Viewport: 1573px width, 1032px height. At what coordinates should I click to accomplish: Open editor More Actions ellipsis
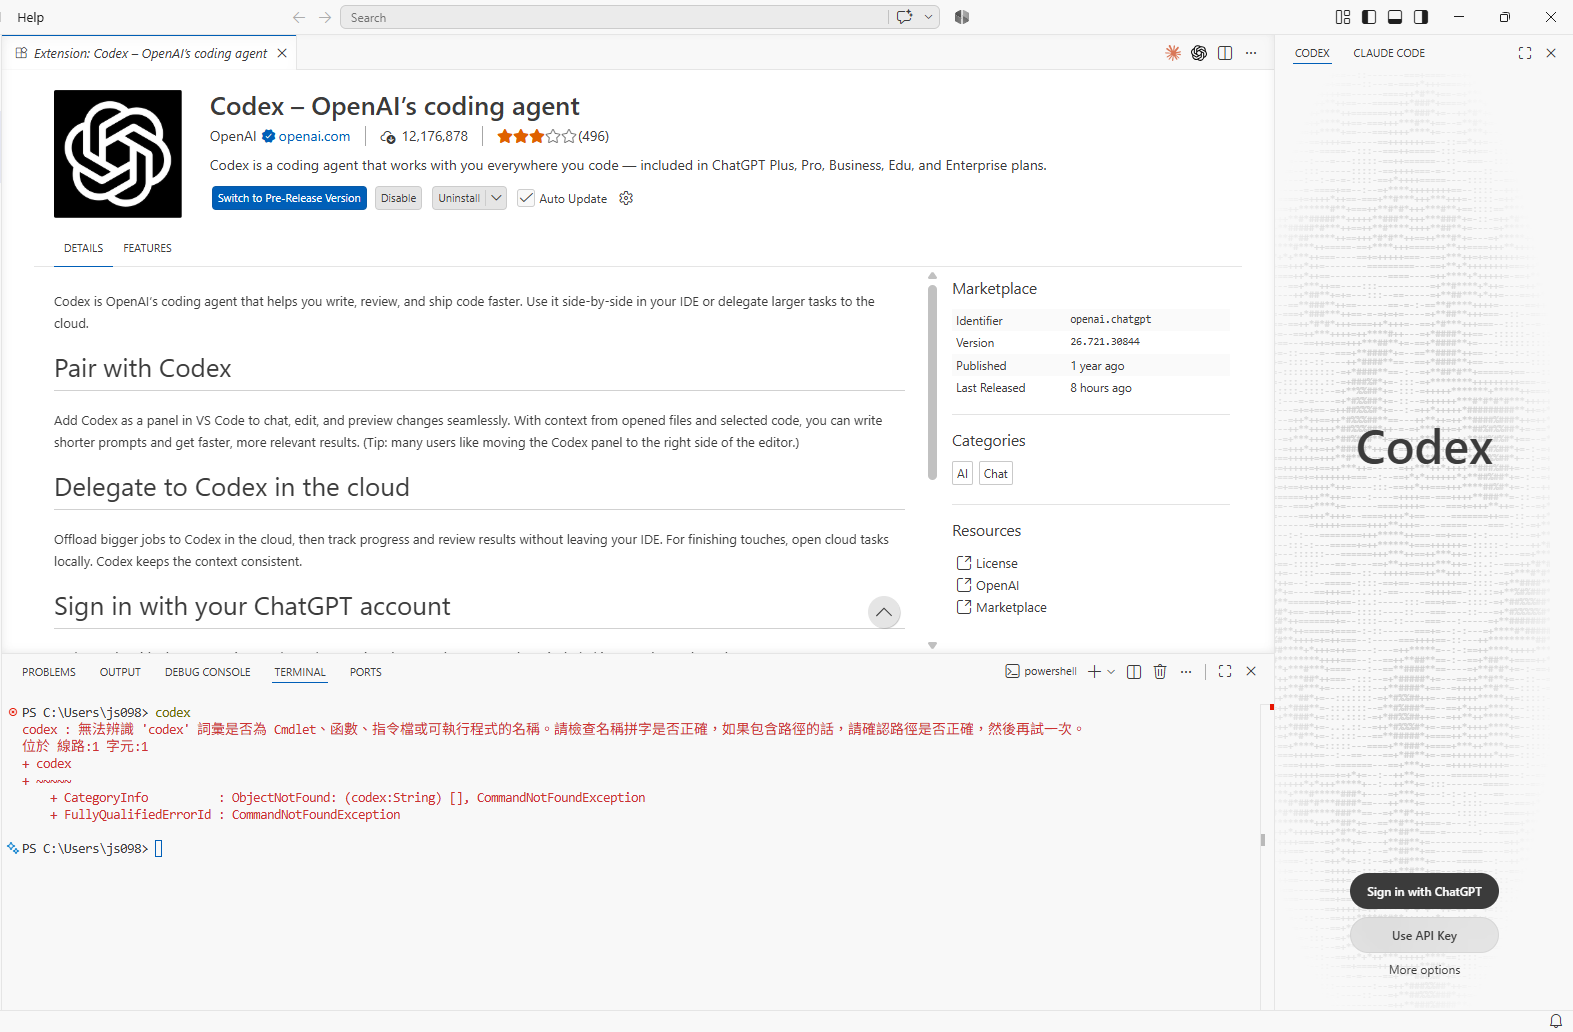pos(1251,53)
